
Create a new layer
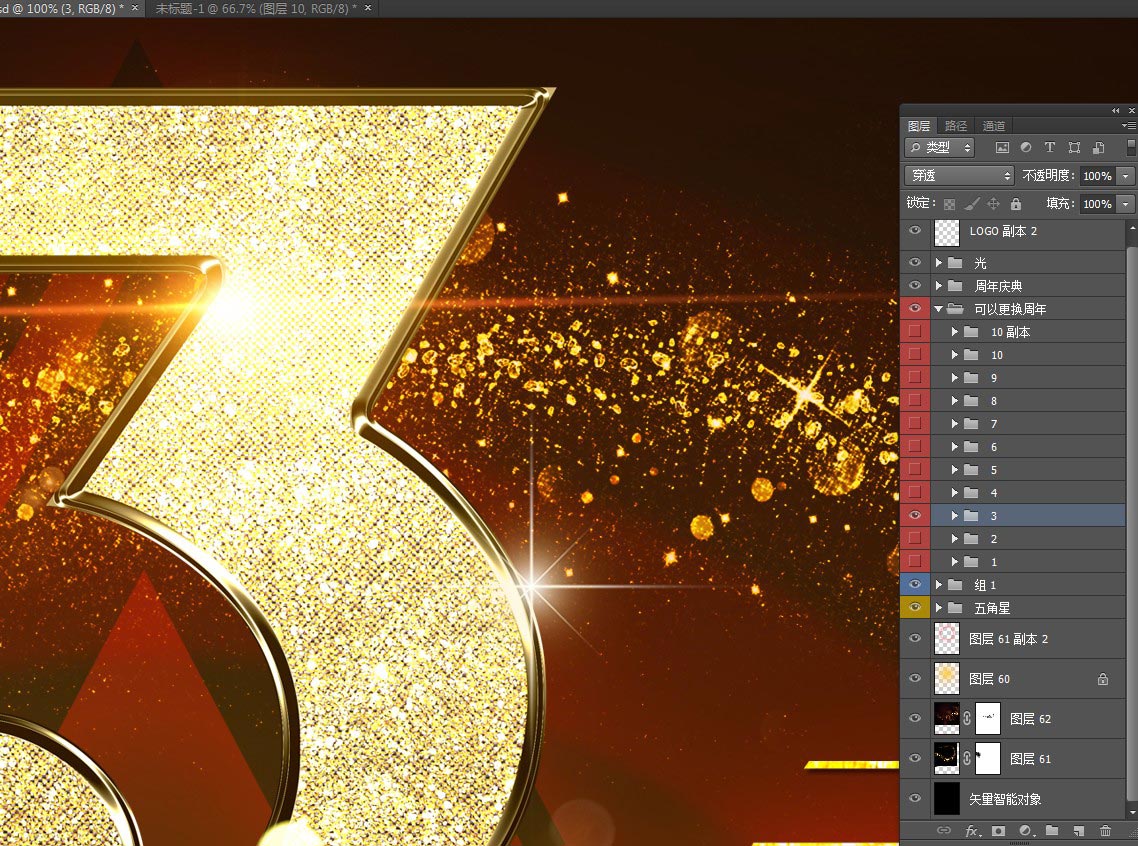pyautogui.click(x=1078, y=830)
